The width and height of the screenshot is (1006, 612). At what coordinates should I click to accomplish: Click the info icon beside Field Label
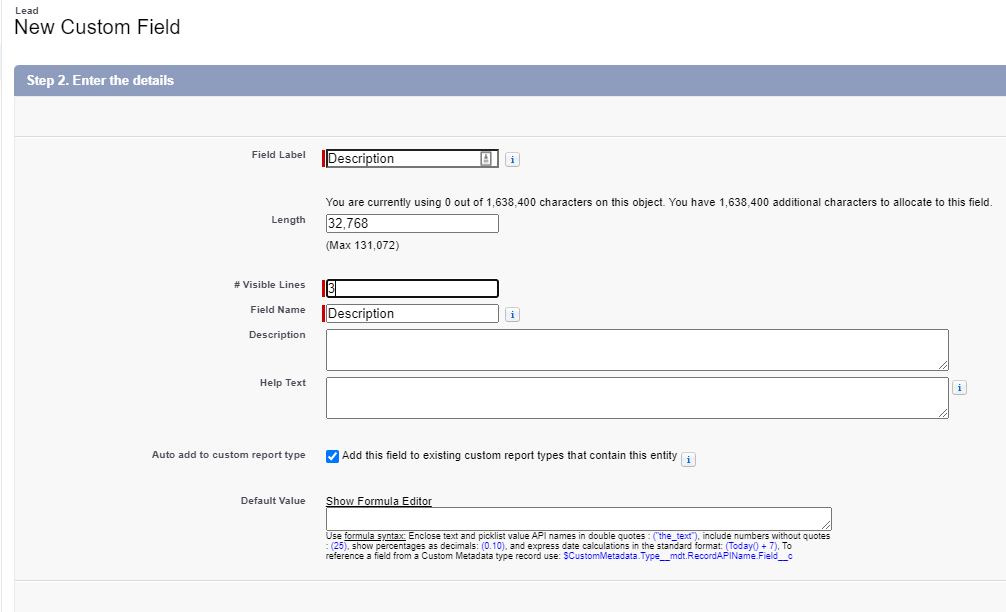(512, 158)
